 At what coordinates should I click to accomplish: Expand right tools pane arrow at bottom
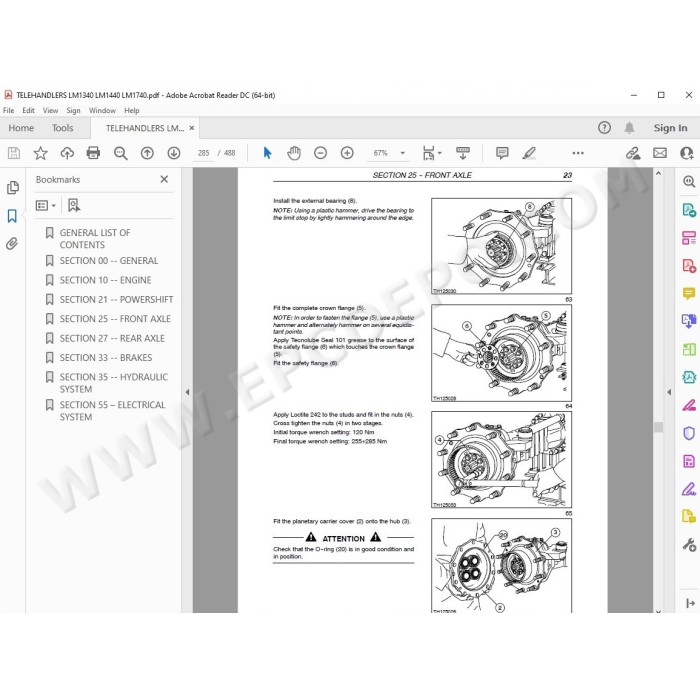690,603
